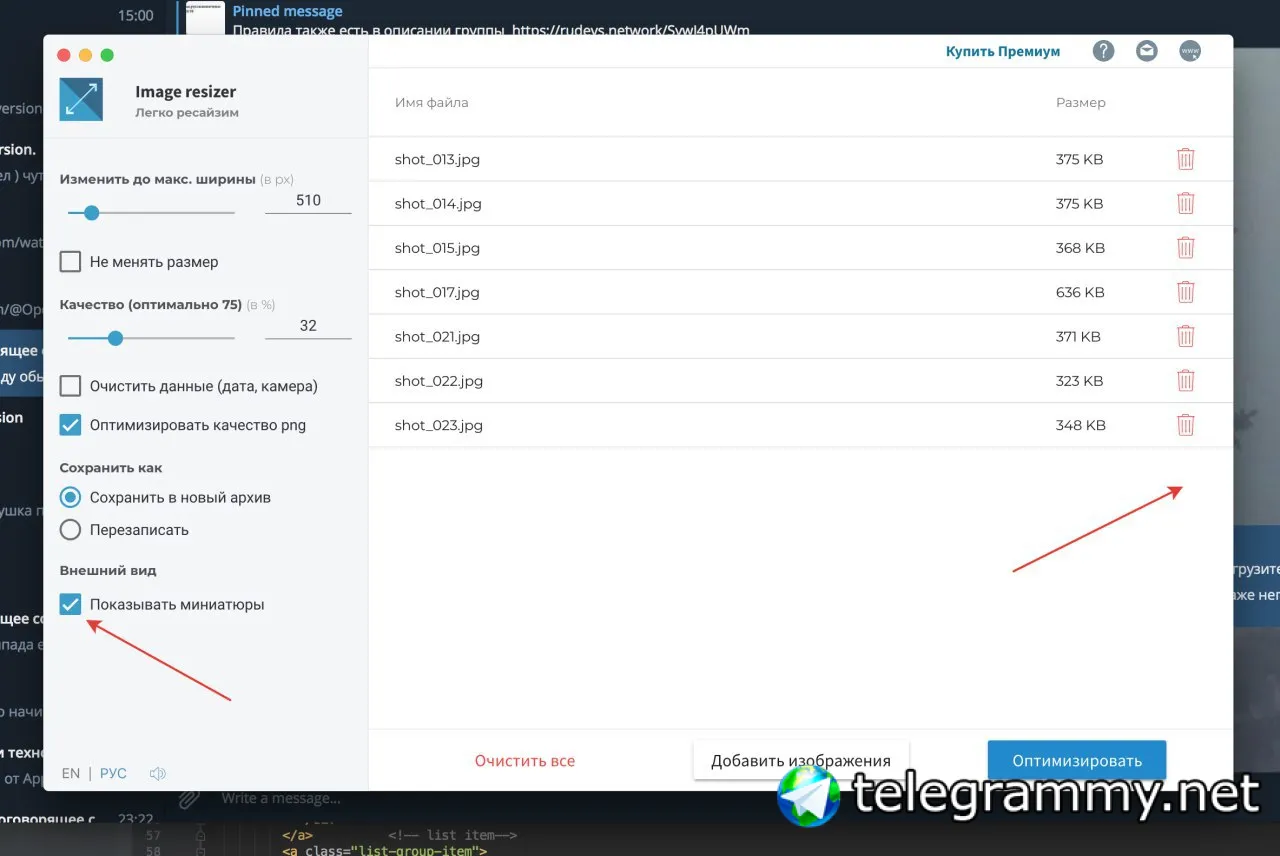This screenshot has height=856, width=1280.
Task: Enable 'Очистить данные (дата, камера)' checkbox
Action: point(70,386)
